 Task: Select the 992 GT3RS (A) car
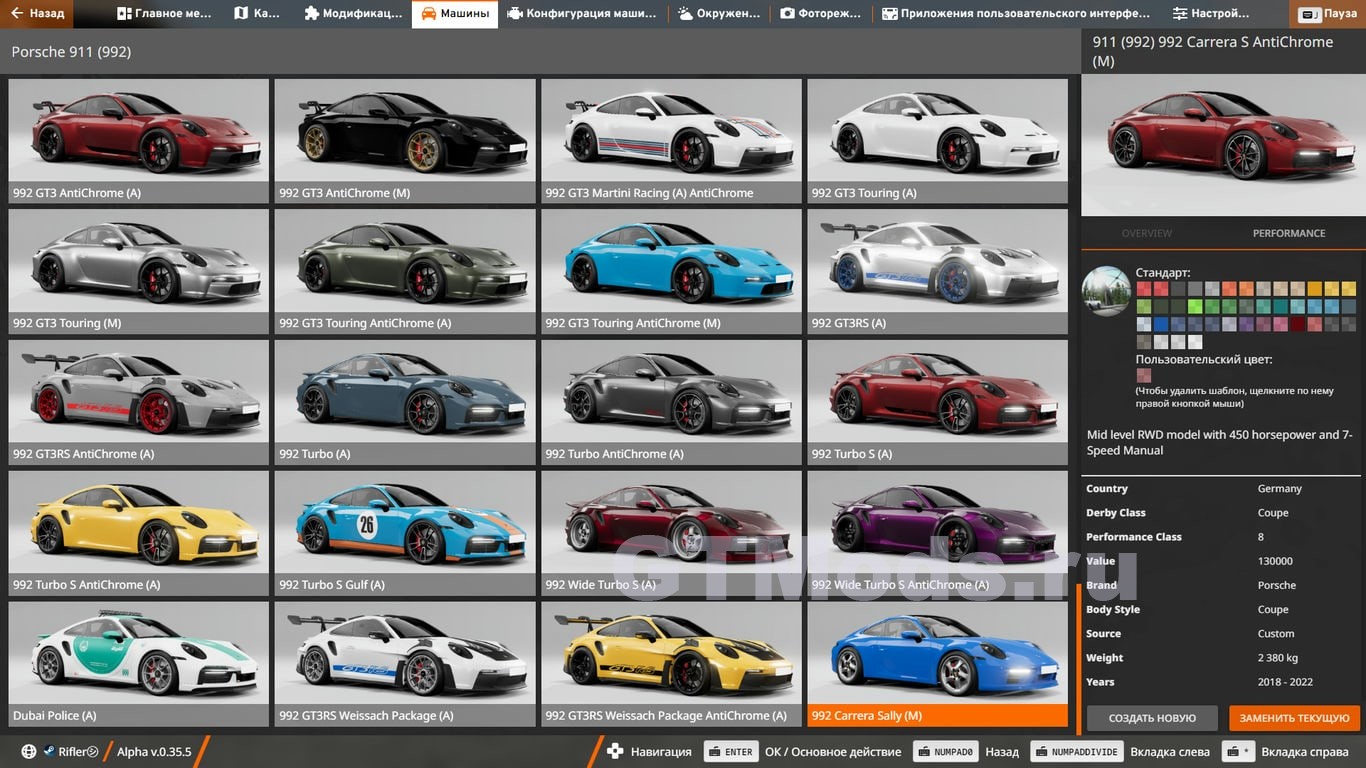[x=938, y=272]
